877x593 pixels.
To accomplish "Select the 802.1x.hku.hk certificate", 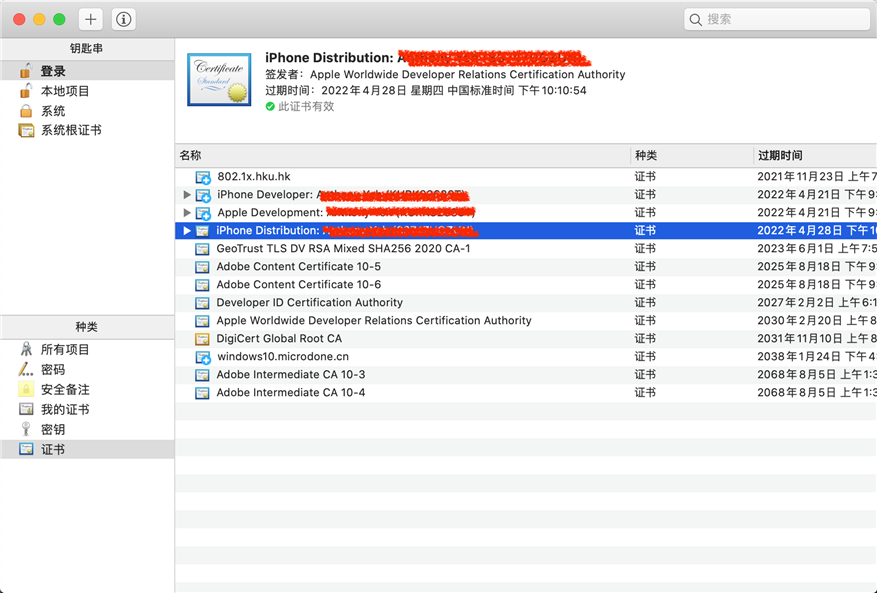I will [254, 177].
